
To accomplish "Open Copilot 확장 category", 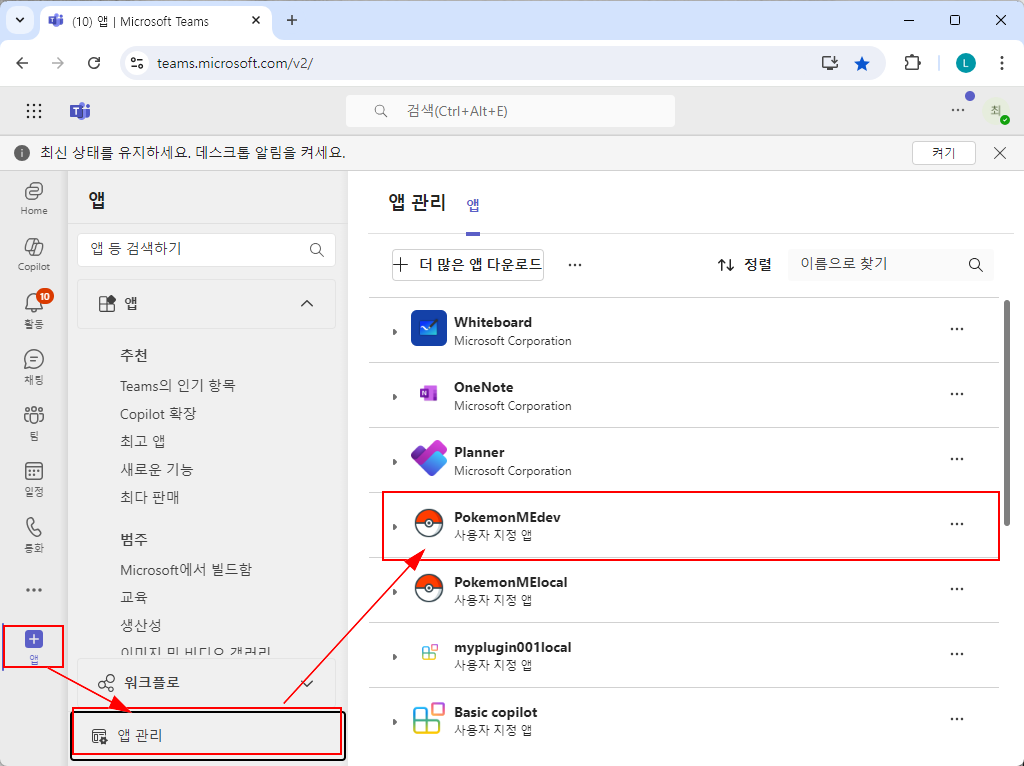I will pos(158,414).
